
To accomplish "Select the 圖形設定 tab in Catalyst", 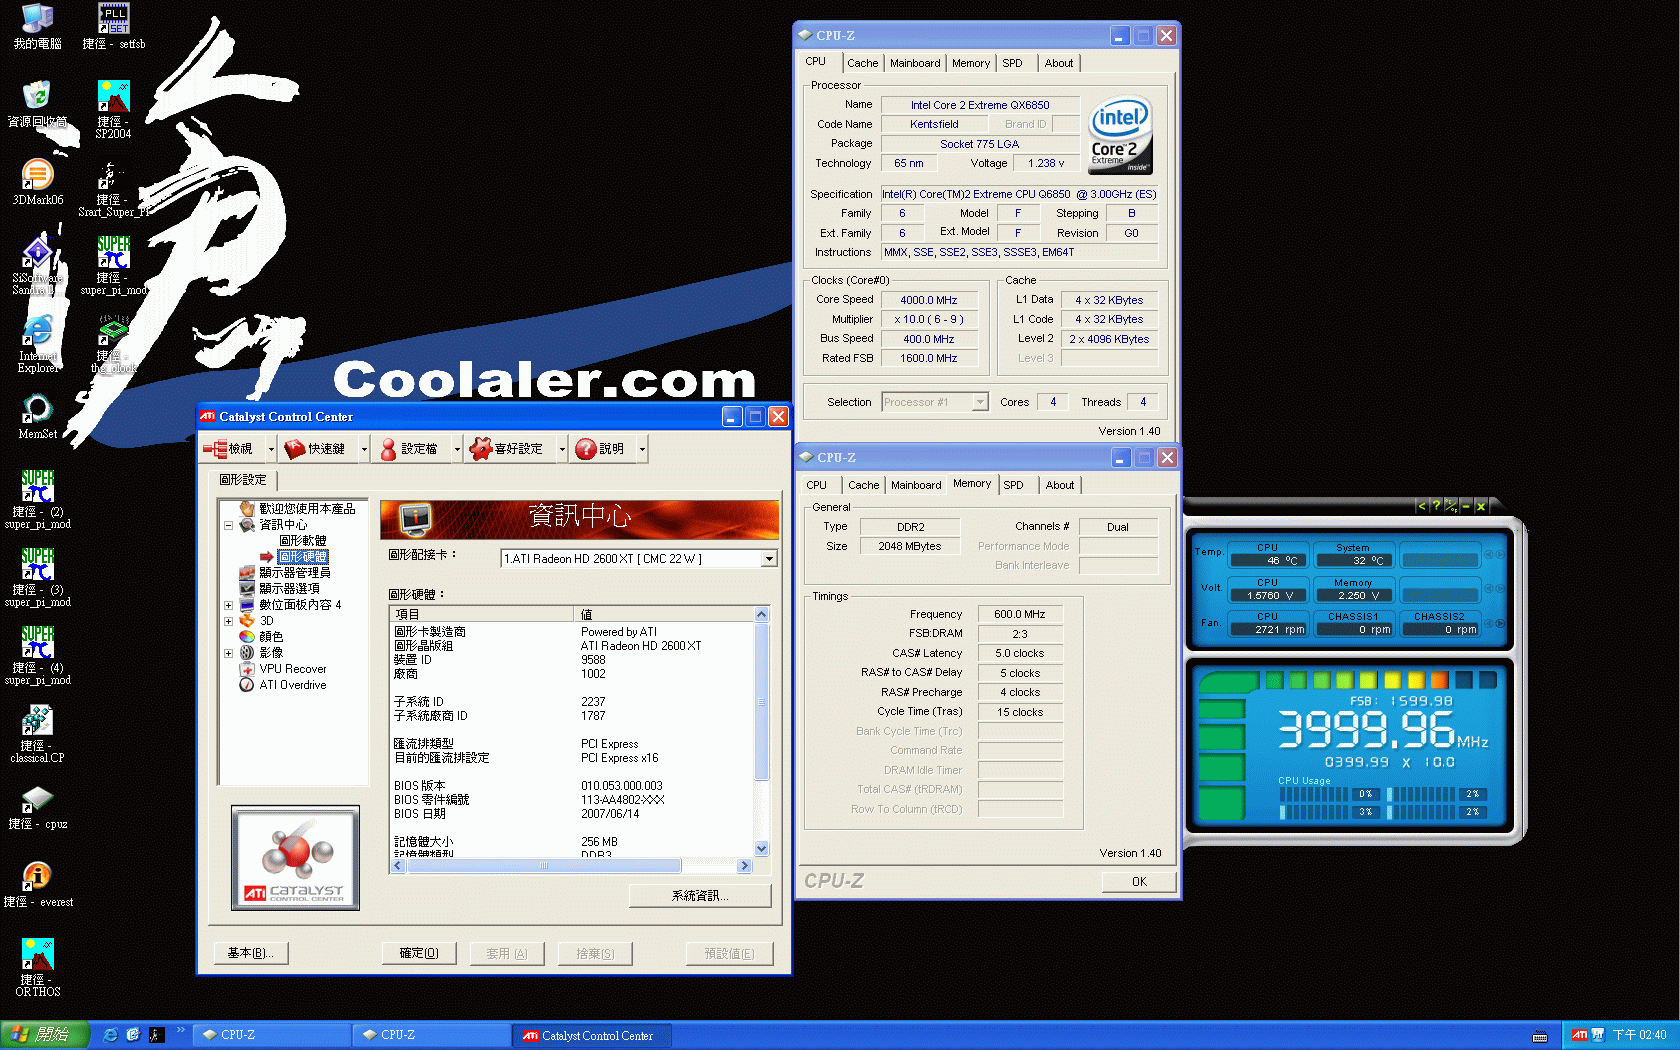I will click(x=243, y=480).
